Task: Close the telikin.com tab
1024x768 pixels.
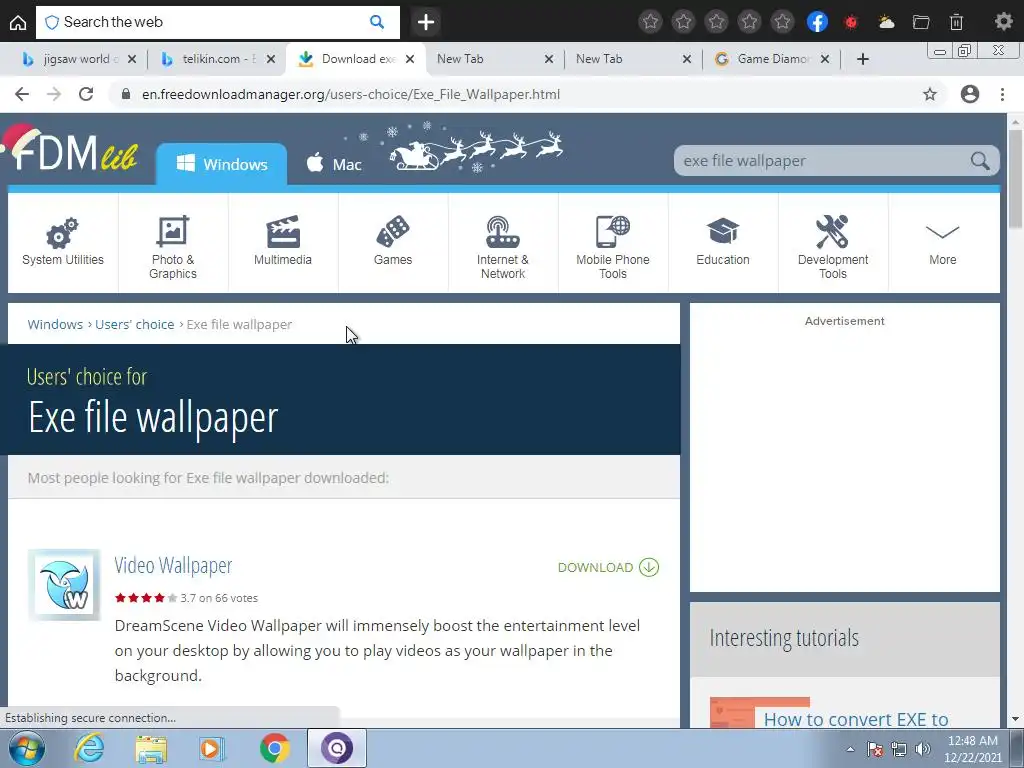Action: tap(270, 59)
